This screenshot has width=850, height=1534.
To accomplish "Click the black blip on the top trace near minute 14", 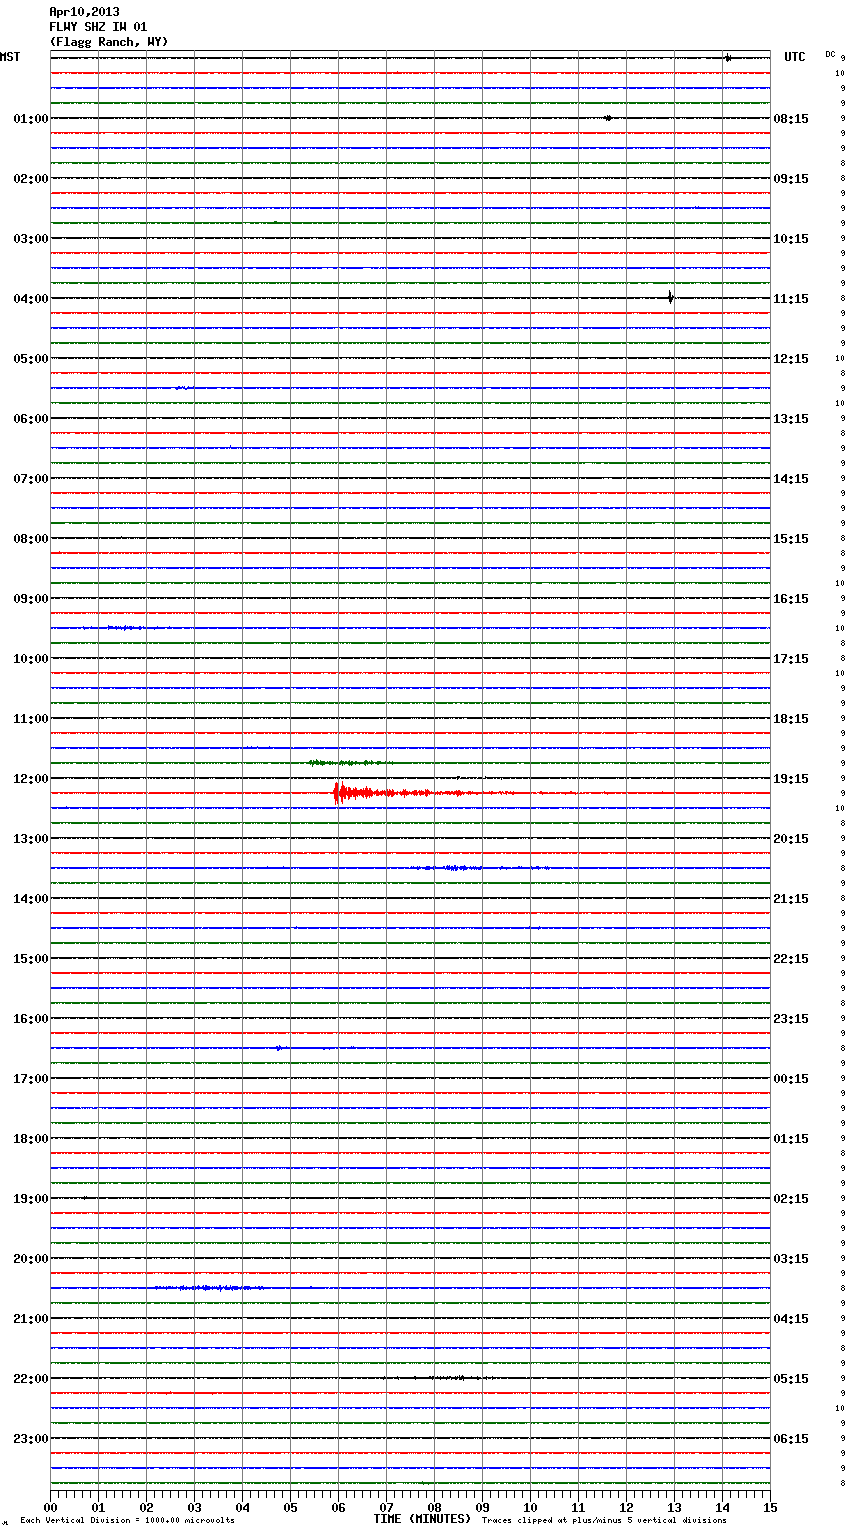I will (x=728, y=58).
